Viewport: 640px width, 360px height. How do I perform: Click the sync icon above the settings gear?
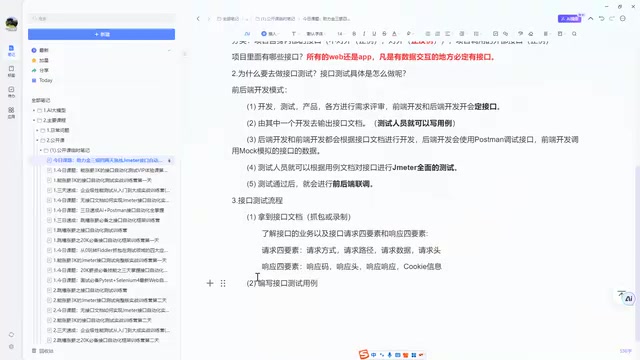click(11, 334)
